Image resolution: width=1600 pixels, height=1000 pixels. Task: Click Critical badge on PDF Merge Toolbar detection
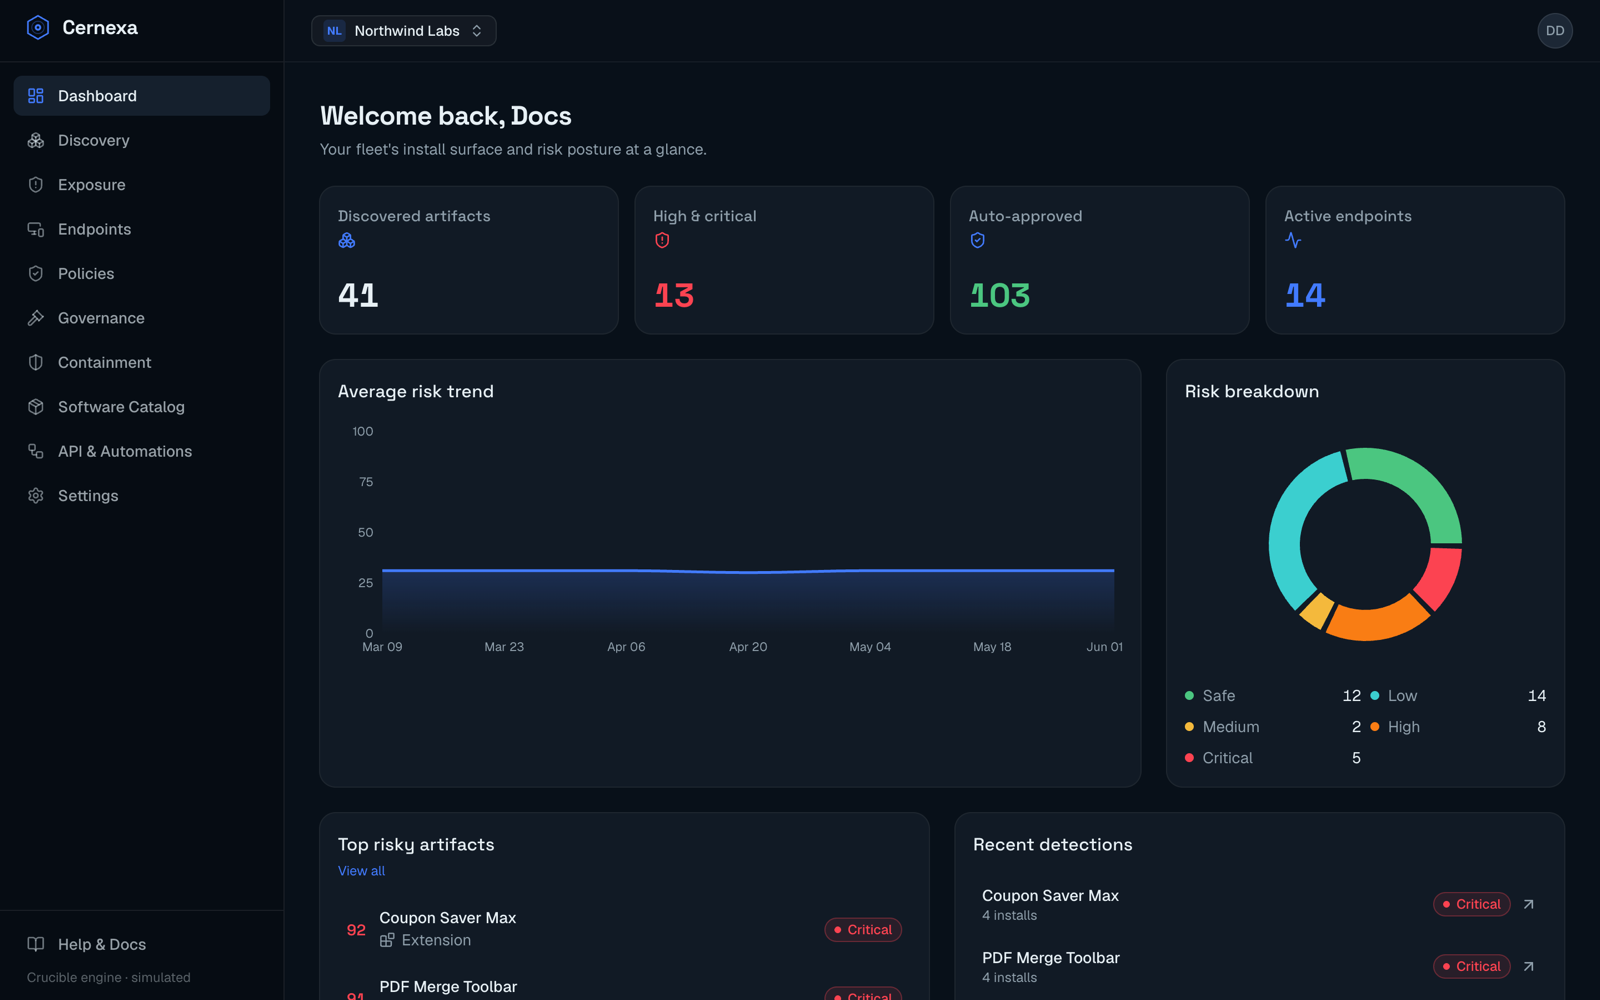(x=1471, y=966)
